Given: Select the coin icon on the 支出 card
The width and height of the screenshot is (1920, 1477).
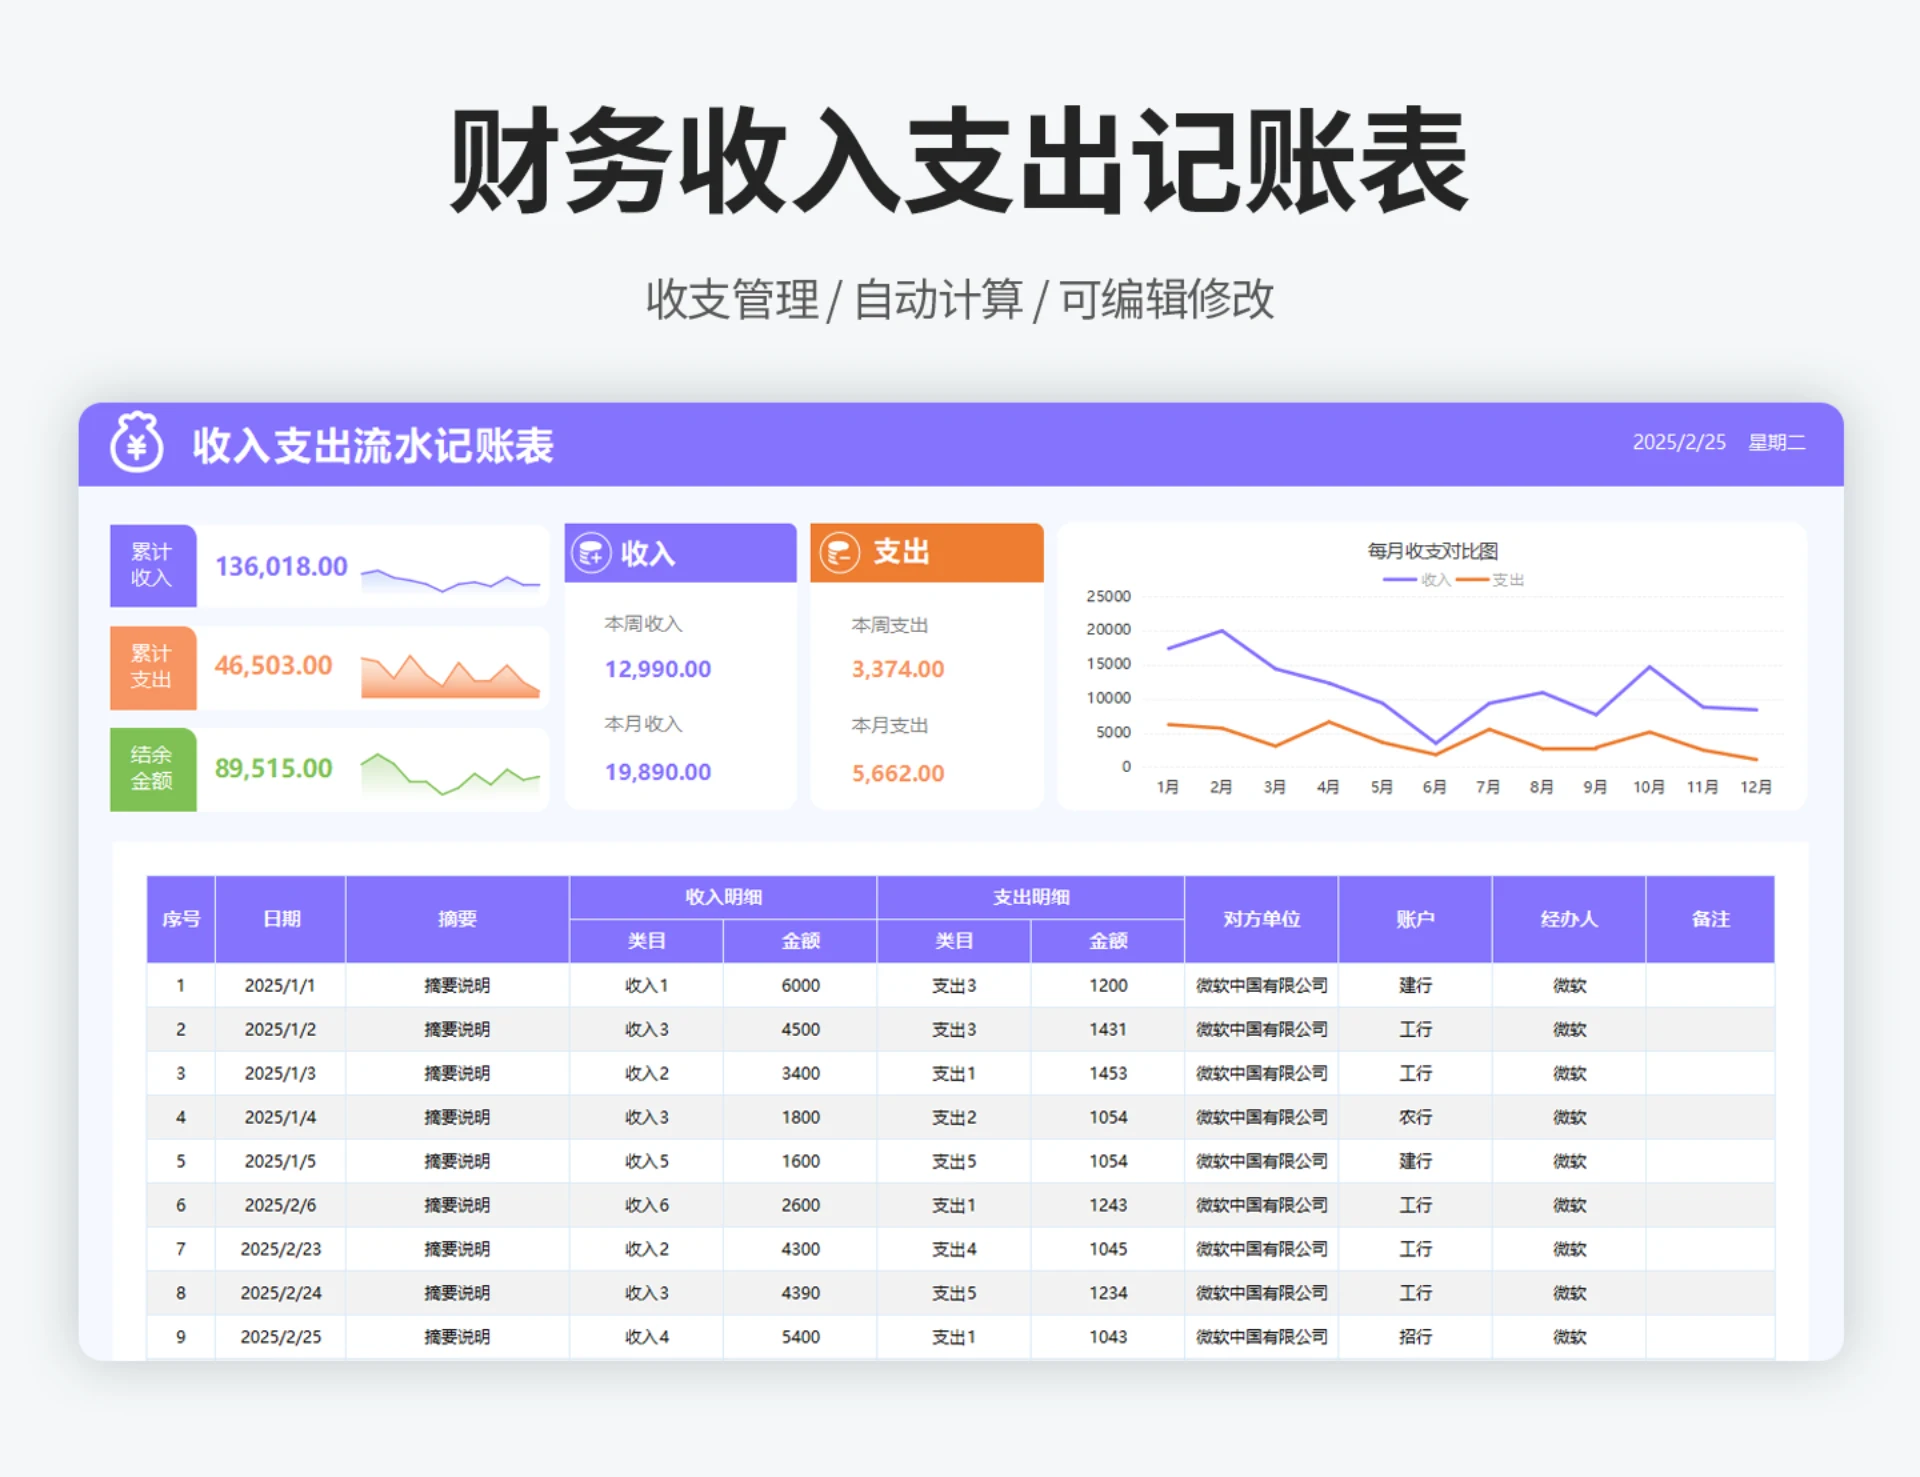Looking at the screenshot, I should pos(840,551).
